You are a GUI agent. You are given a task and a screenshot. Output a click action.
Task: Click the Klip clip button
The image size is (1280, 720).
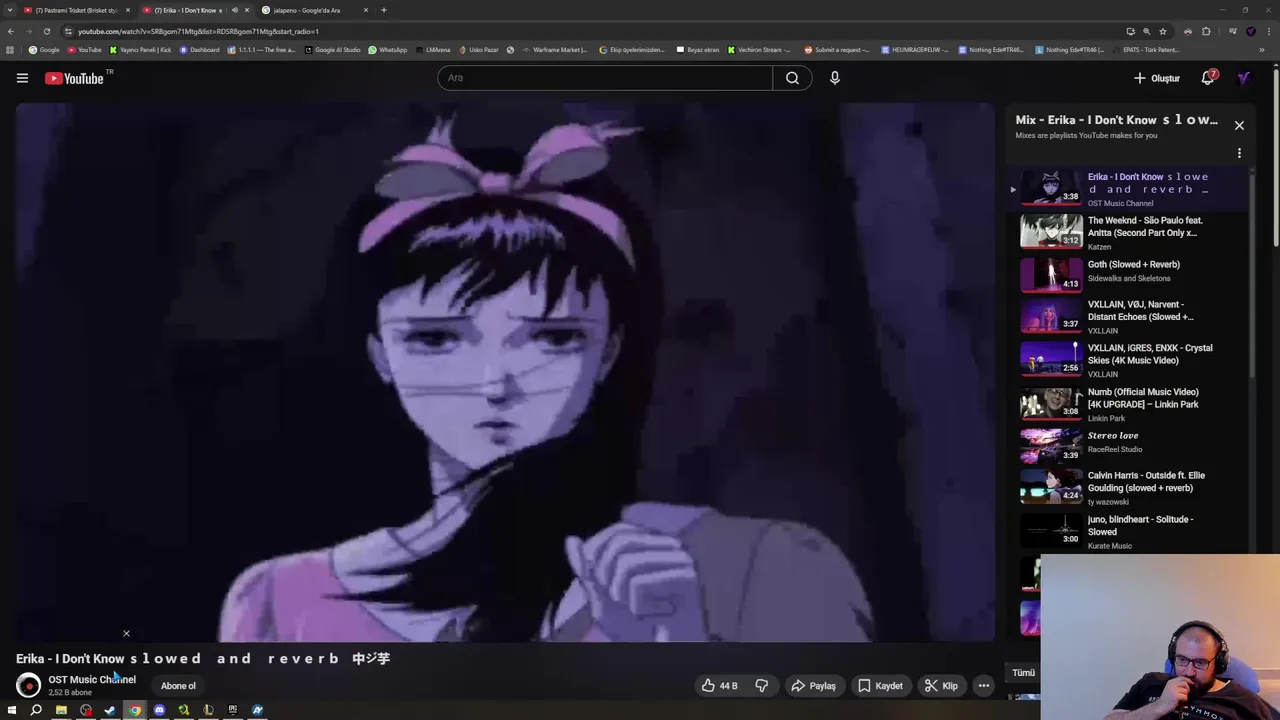(x=941, y=686)
